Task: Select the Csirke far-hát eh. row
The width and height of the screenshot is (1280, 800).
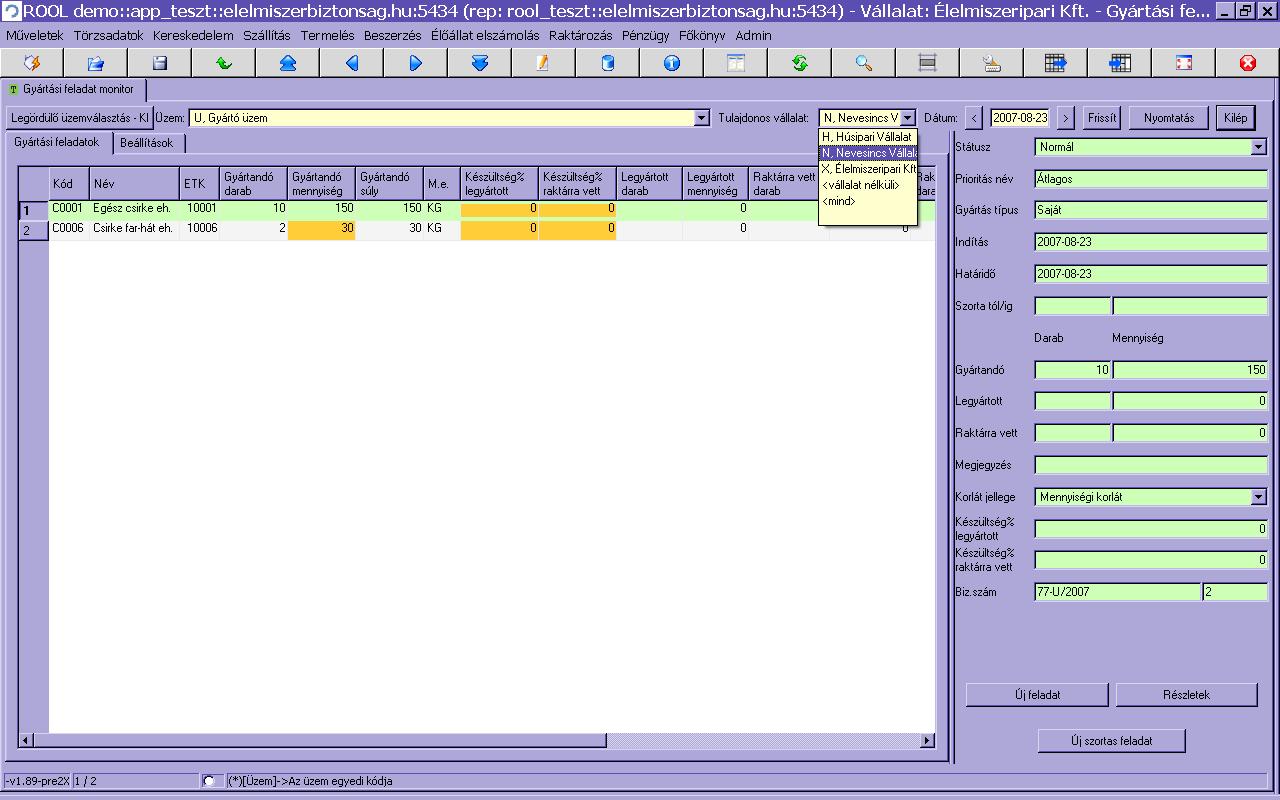Action: coord(132,229)
